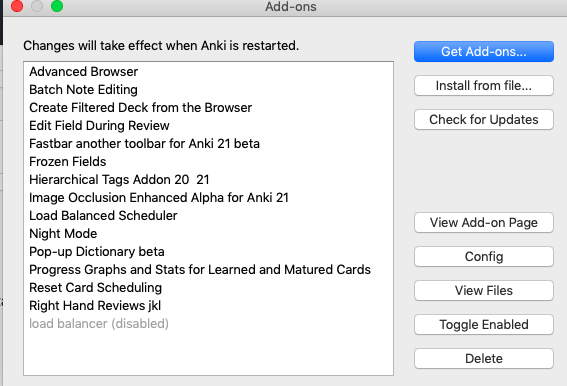Viewport: 567px width, 386px height.
Task: Select Batch Note Editing add-on
Action: pos(208,90)
